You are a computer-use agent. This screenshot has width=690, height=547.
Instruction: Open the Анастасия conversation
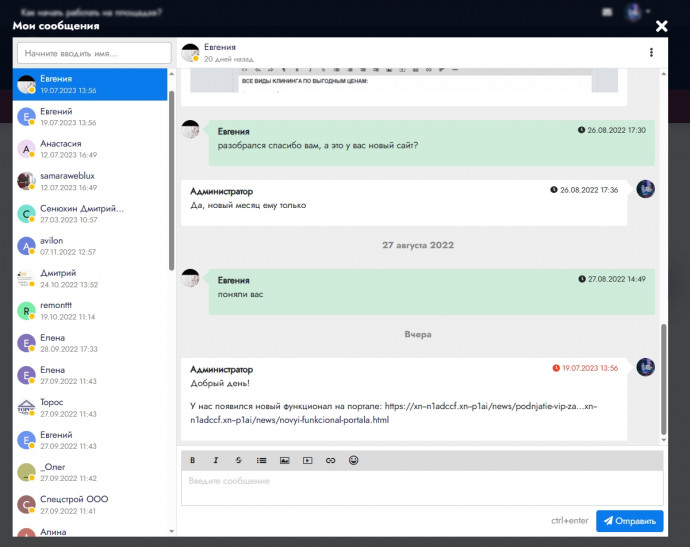point(90,149)
